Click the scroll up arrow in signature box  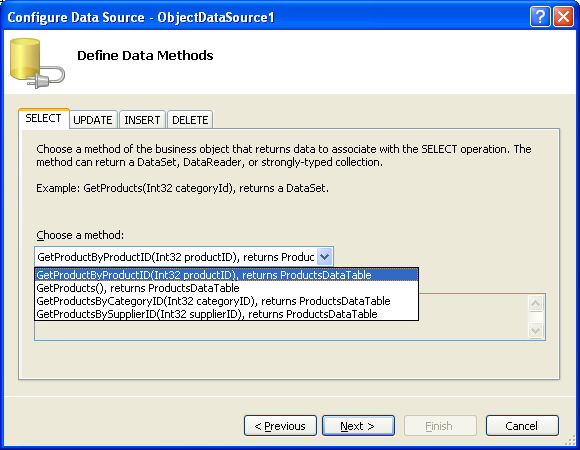pos(535,304)
